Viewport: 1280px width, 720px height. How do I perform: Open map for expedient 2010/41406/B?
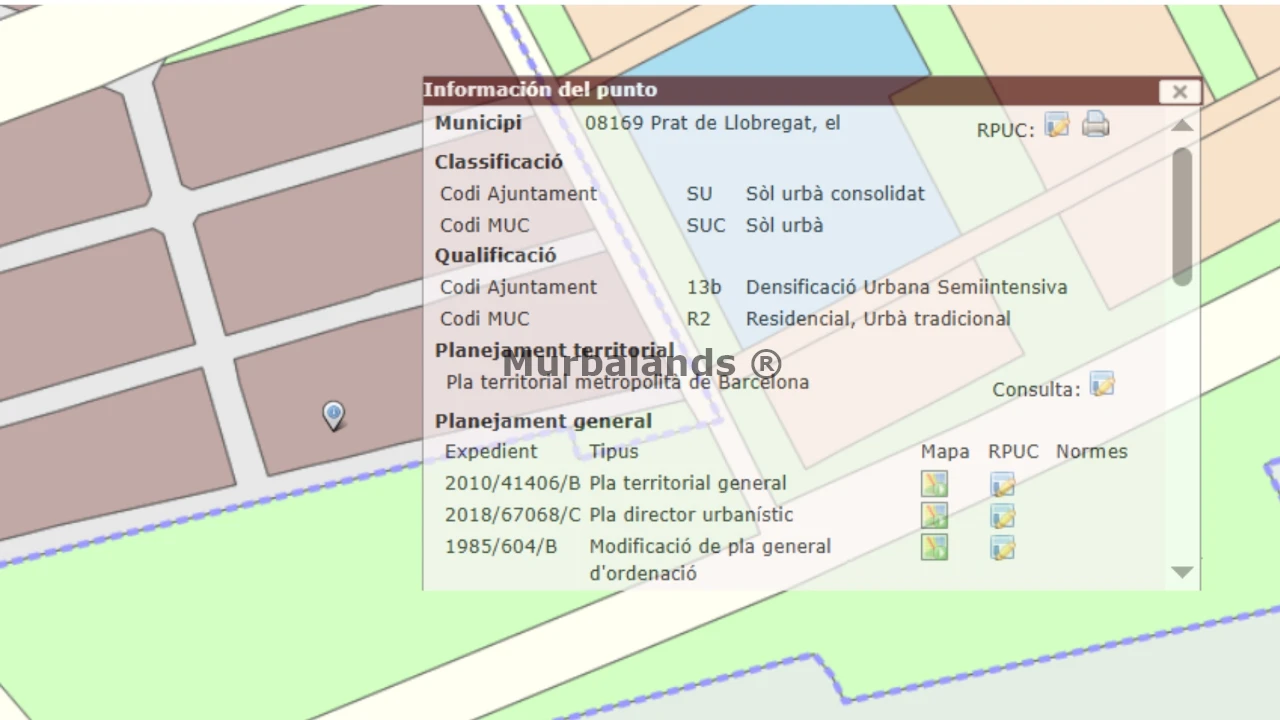click(x=934, y=484)
